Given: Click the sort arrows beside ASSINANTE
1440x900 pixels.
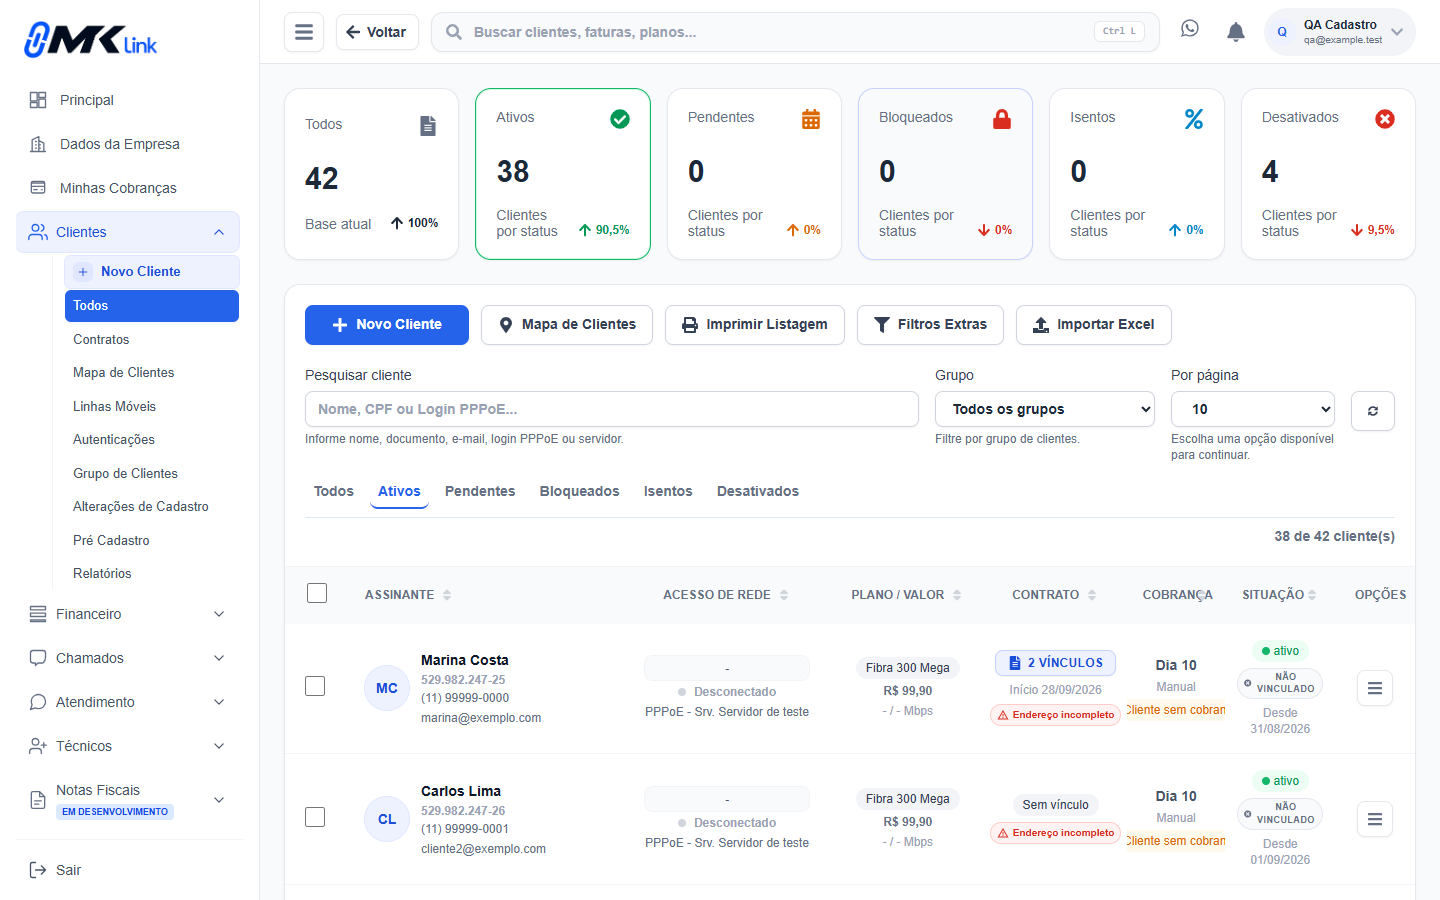Looking at the screenshot, I should 447,595.
